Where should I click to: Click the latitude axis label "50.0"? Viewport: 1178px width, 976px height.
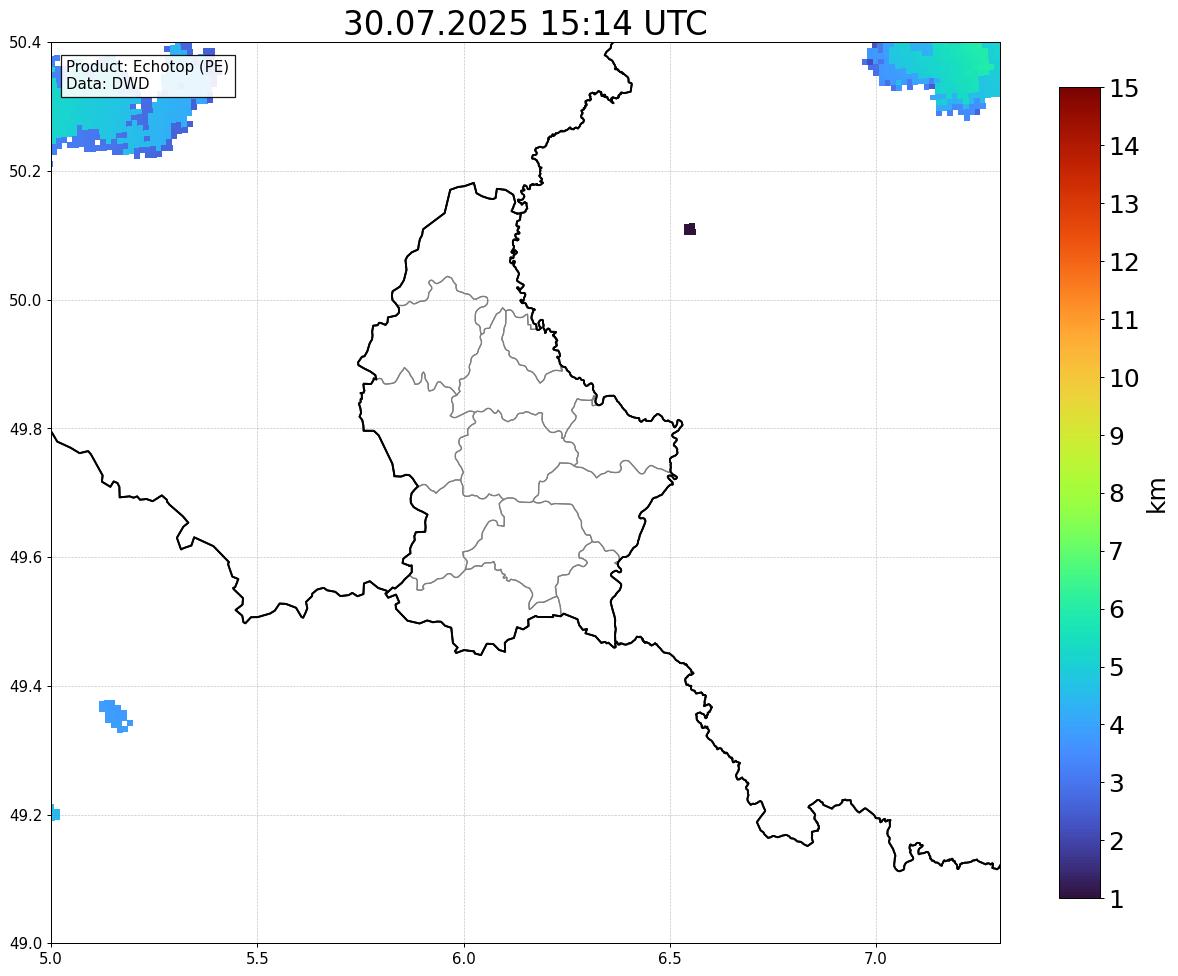(25, 301)
